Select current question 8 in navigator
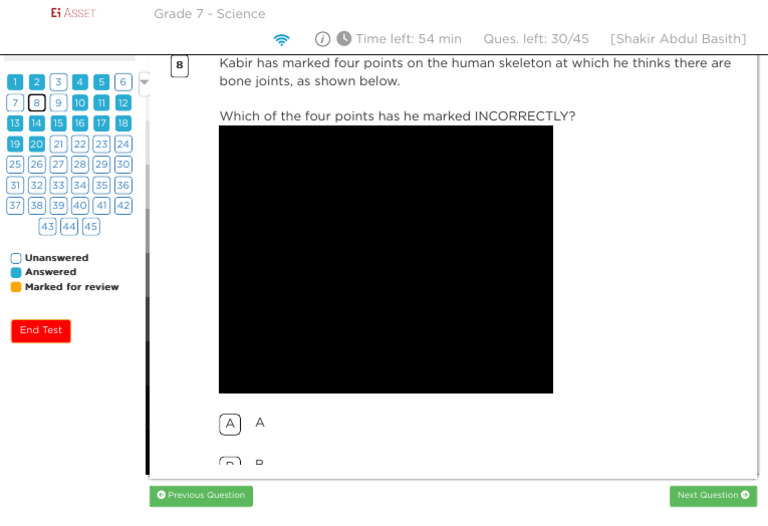The image size is (768, 526). point(37,102)
